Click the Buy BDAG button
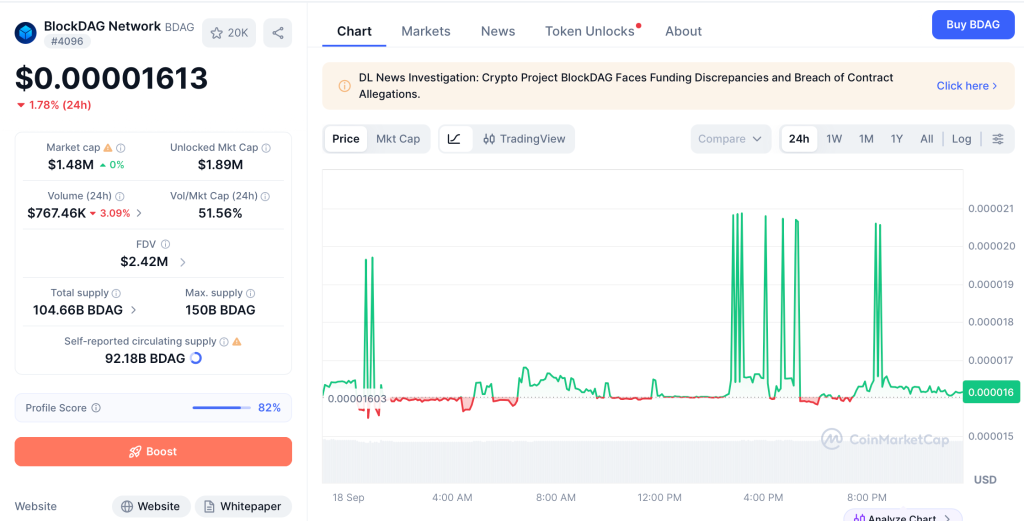 (973, 25)
